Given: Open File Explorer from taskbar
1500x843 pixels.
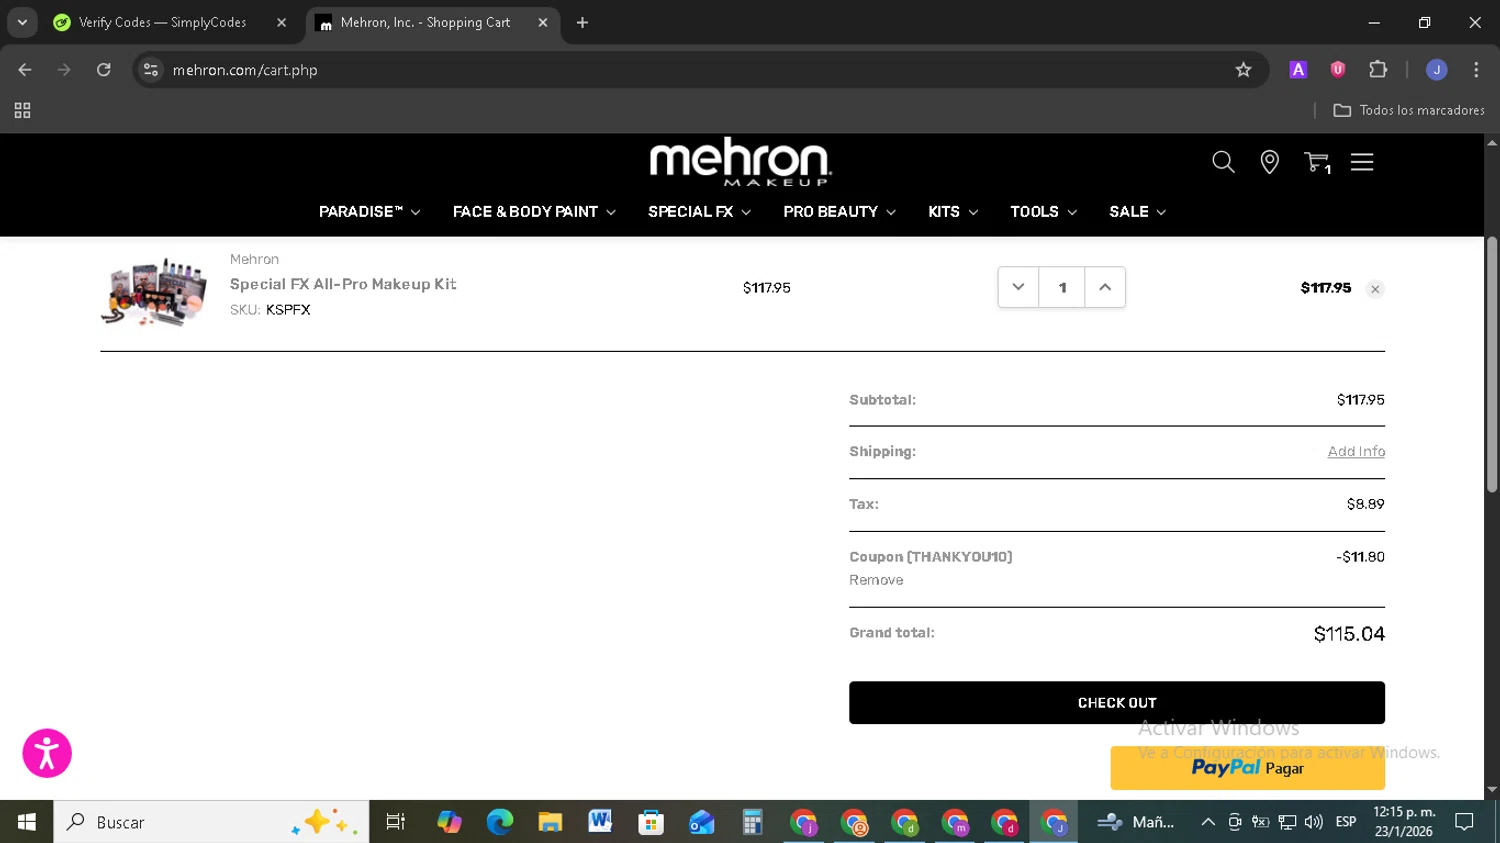Looking at the screenshot, I should coord(550,822).
